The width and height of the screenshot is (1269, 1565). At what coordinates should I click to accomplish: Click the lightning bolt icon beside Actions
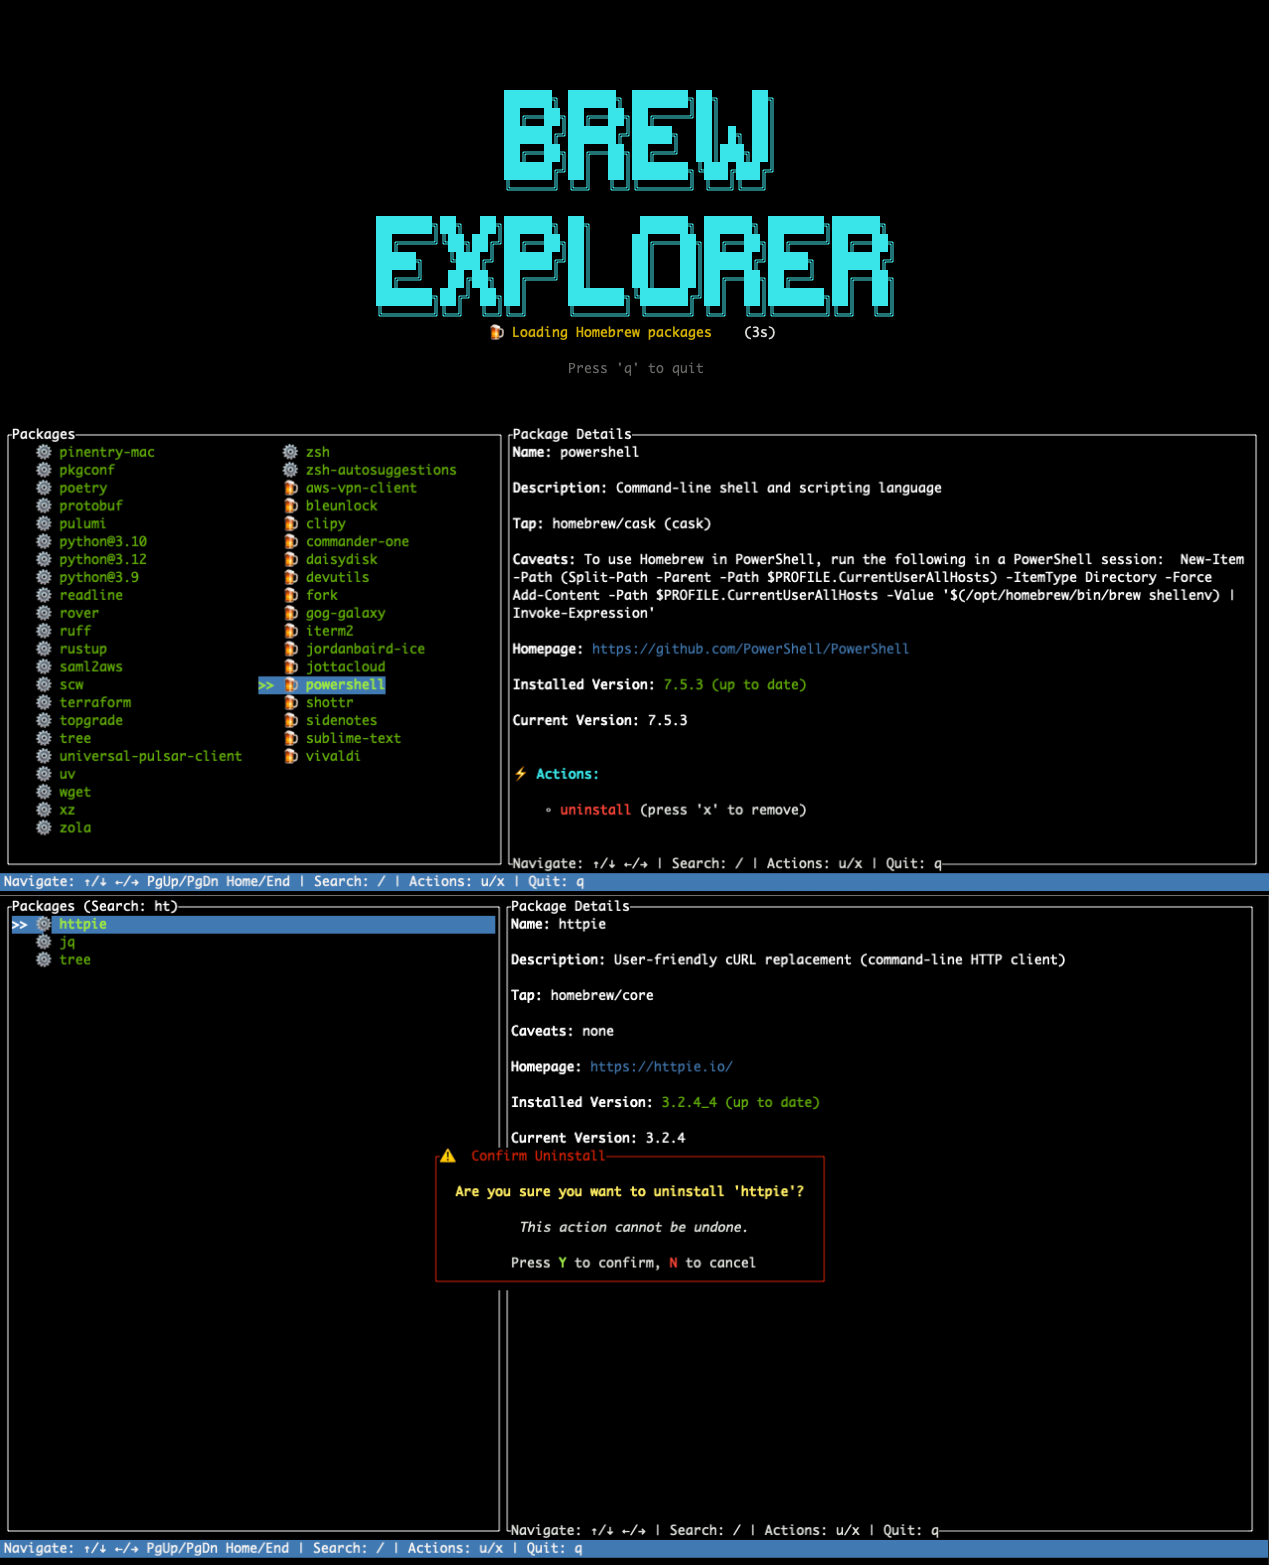point(521,774)
